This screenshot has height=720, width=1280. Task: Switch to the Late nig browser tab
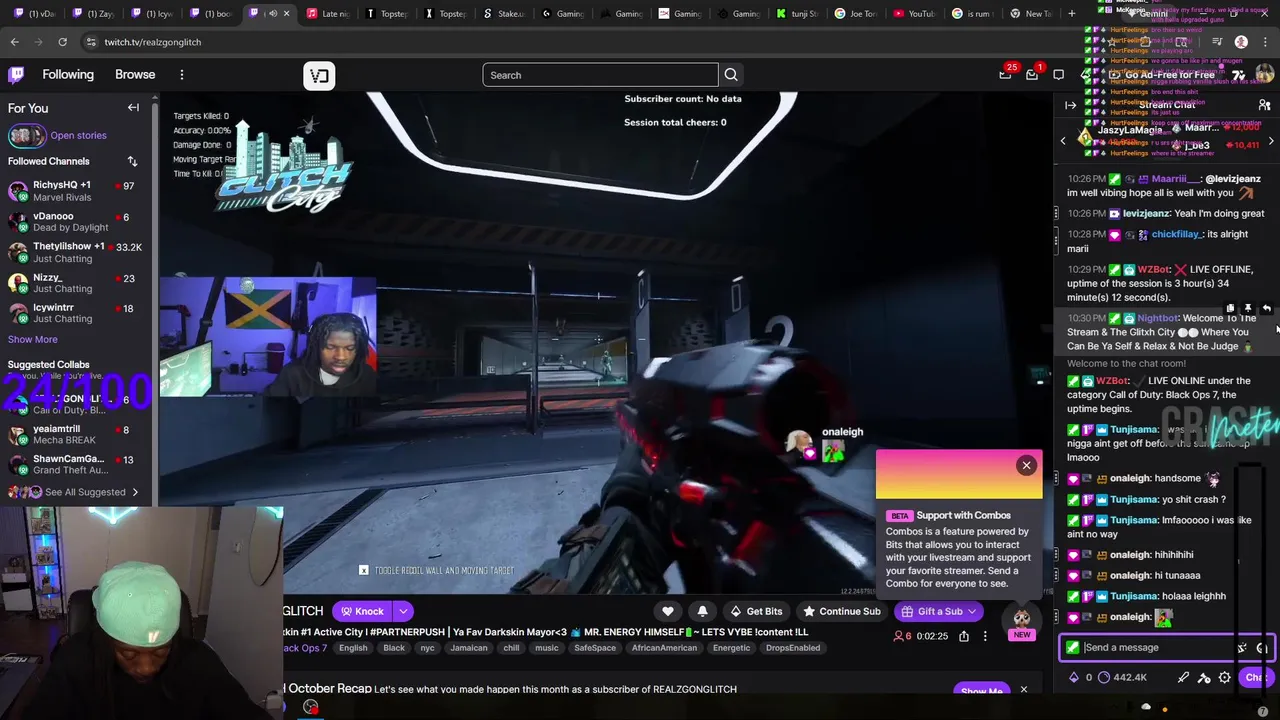tap(328, 13)
